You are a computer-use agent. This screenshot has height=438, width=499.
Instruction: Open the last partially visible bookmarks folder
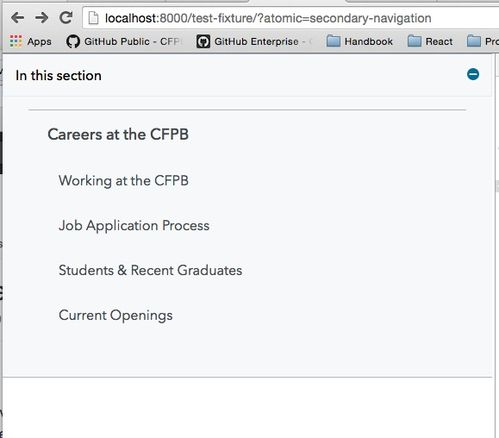pos(483,41)
